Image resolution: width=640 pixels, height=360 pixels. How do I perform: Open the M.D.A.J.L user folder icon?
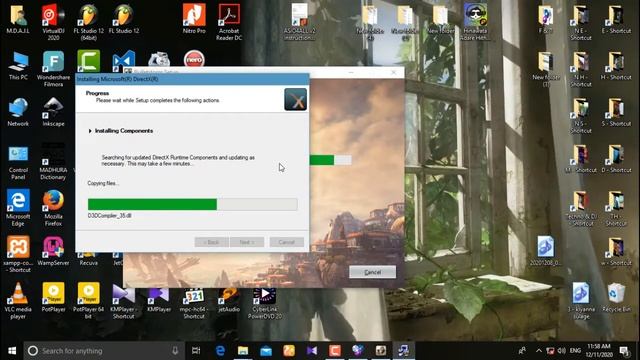point(18,20)
